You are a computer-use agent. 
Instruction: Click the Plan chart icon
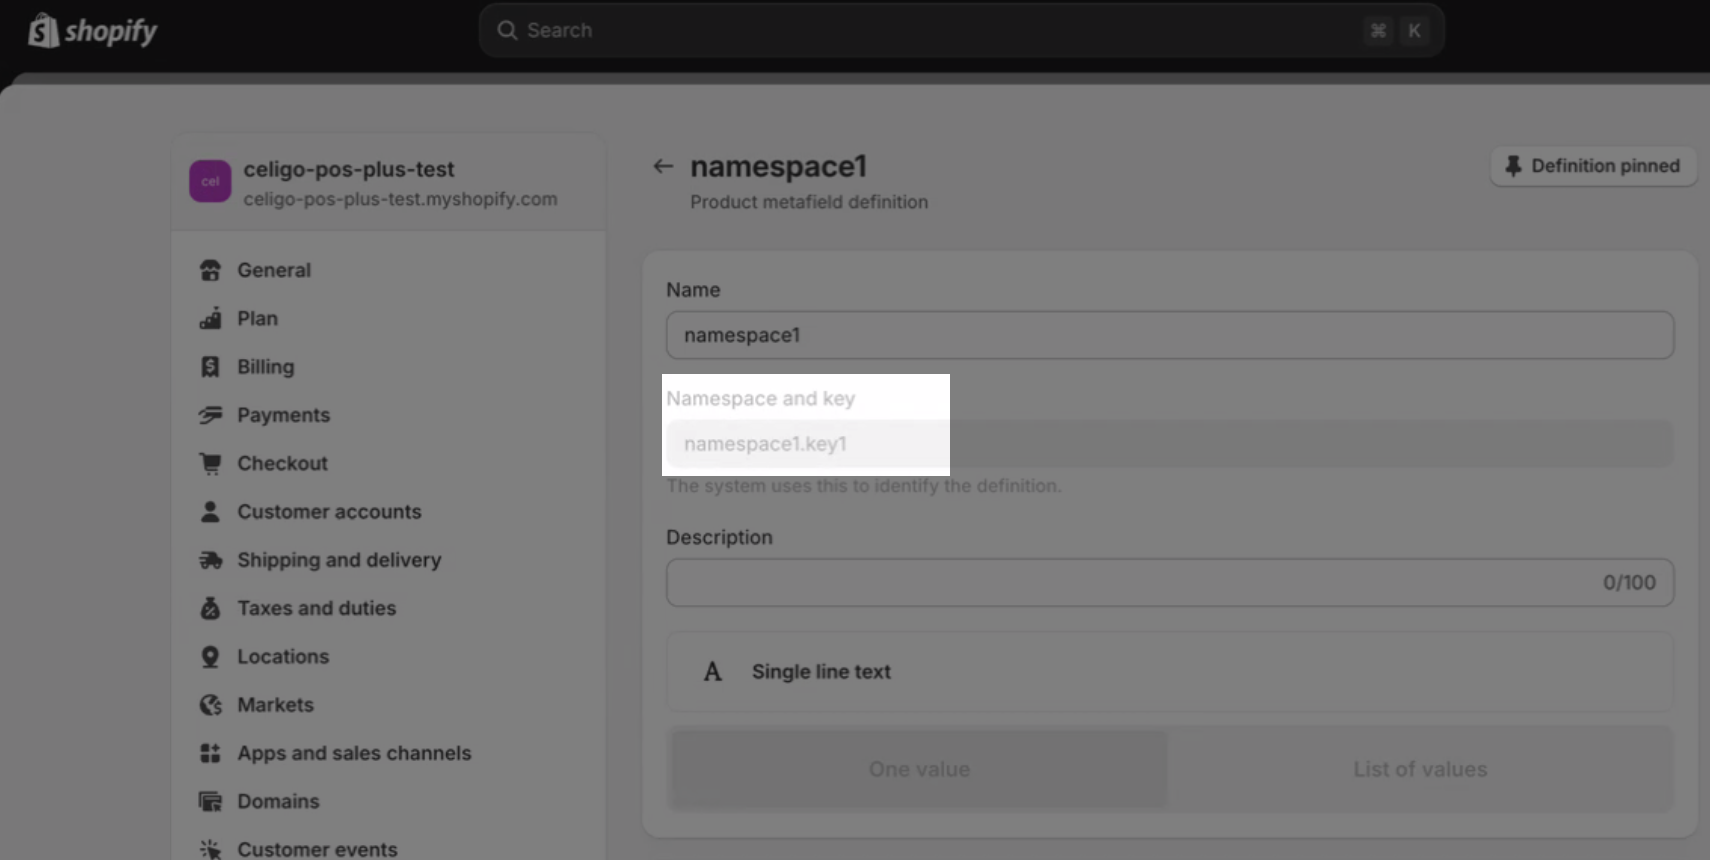[210, 318]
